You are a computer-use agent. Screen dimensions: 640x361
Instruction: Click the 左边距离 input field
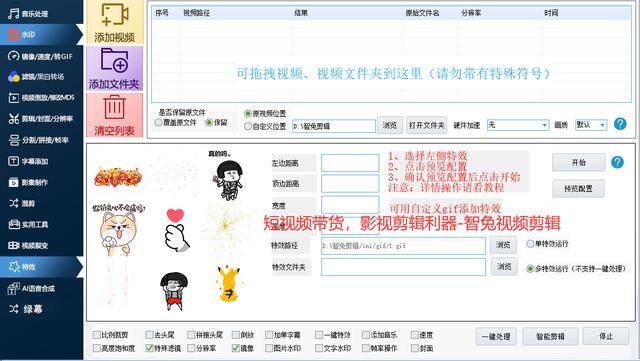350,163
